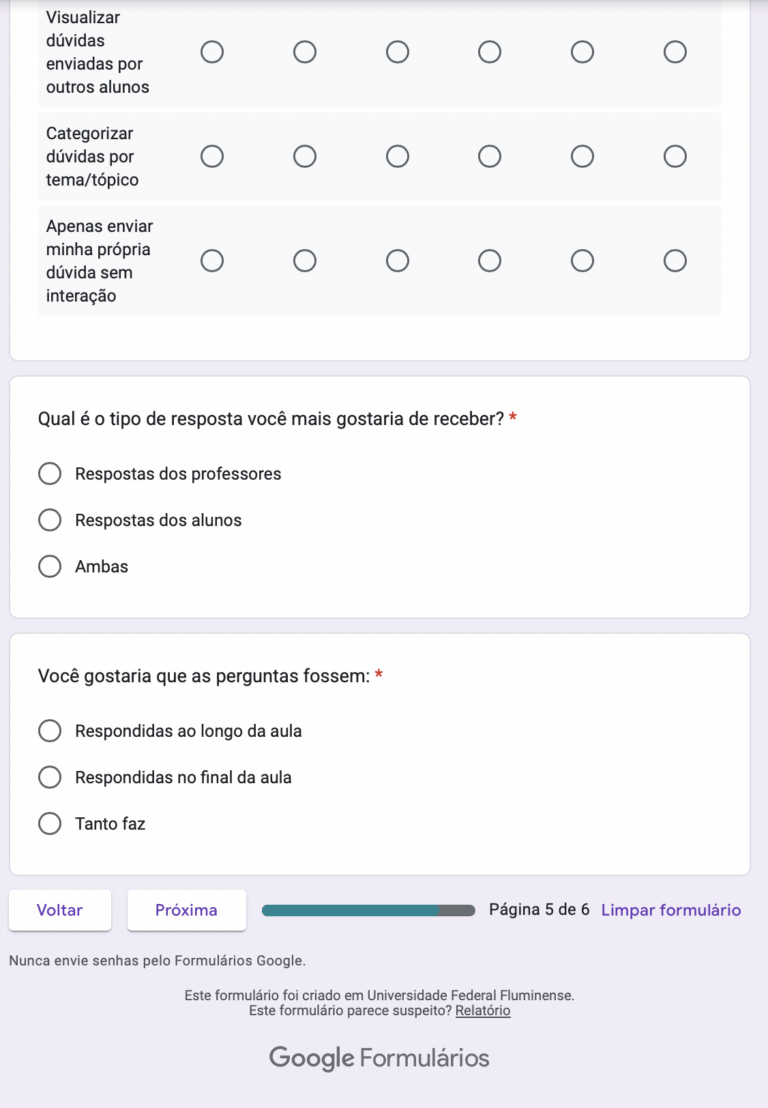The image size is (768, 1108).
Task: Pick the 'Tanto faz' option
Action: [x=50, y=824]
